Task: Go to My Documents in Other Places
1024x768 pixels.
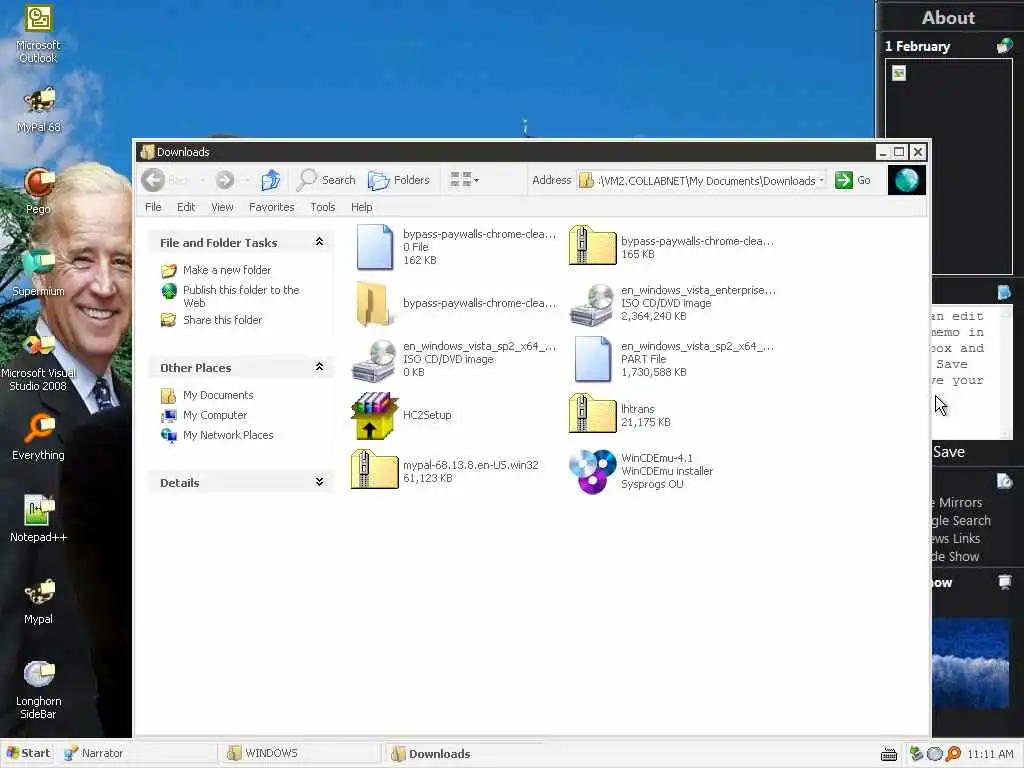Action: click(217, 395)
